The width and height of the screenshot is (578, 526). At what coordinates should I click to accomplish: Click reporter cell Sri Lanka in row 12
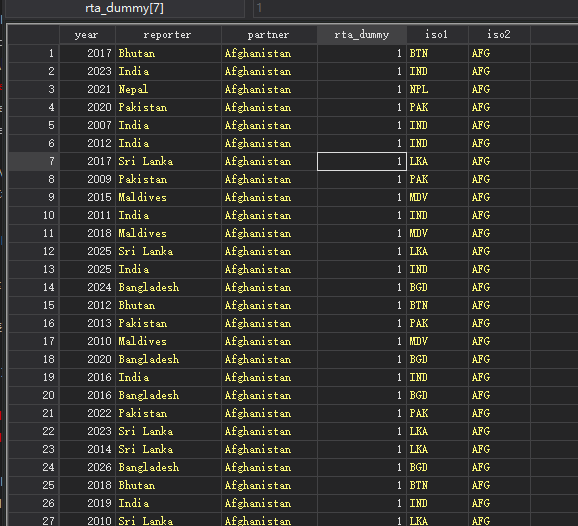click(168, 251)
